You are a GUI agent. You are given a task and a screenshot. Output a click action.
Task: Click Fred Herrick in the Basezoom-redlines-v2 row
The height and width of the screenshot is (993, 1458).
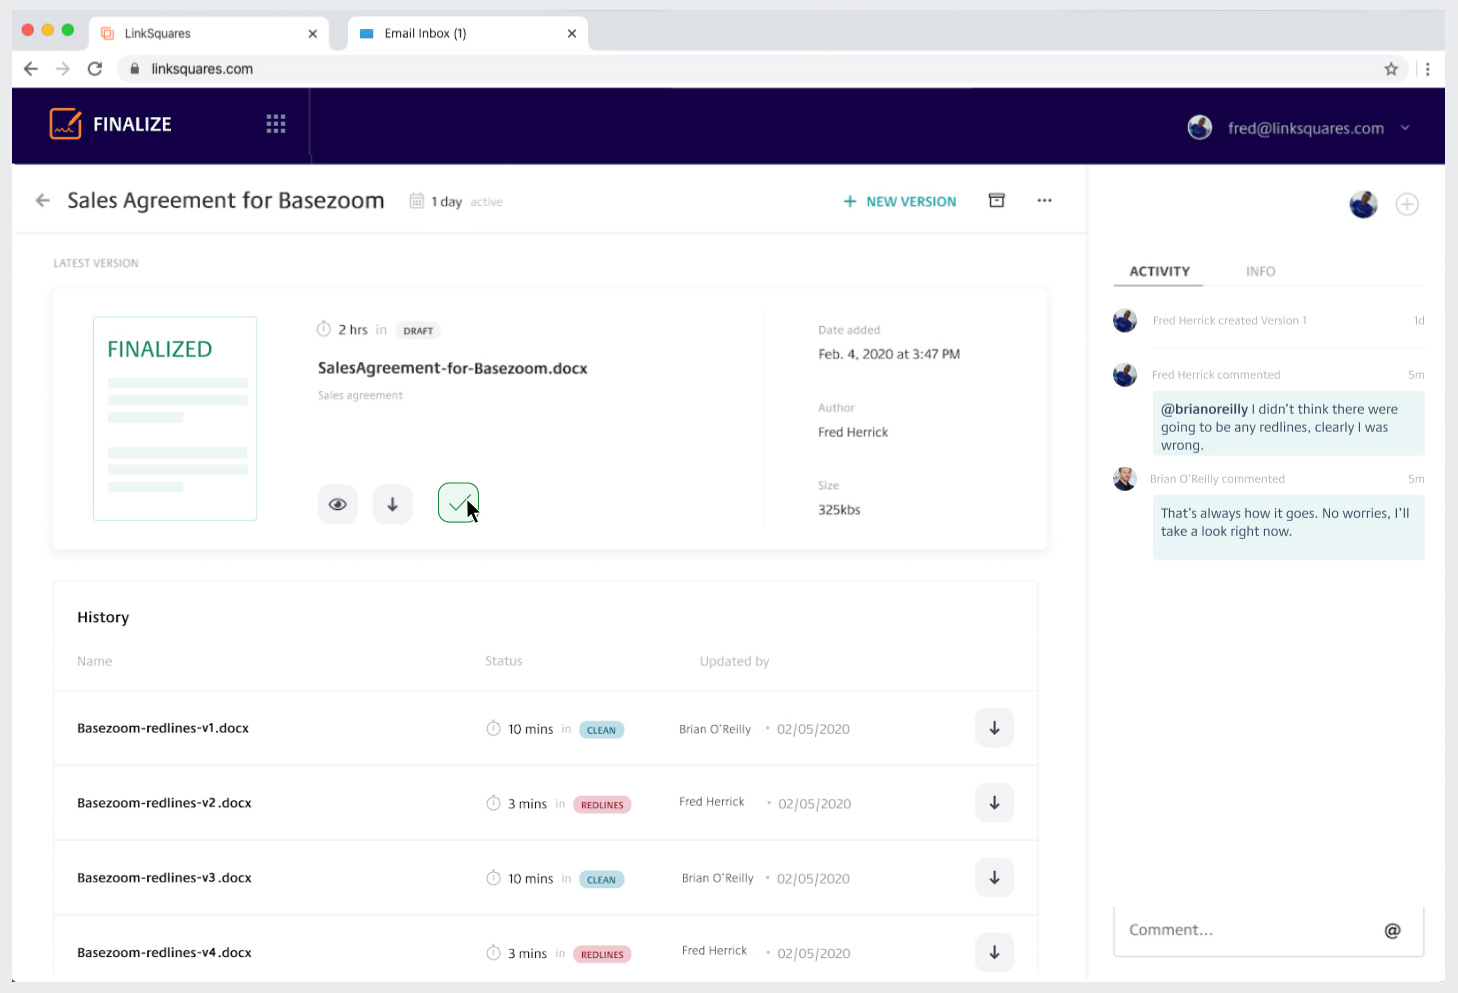tap(712, 802)
